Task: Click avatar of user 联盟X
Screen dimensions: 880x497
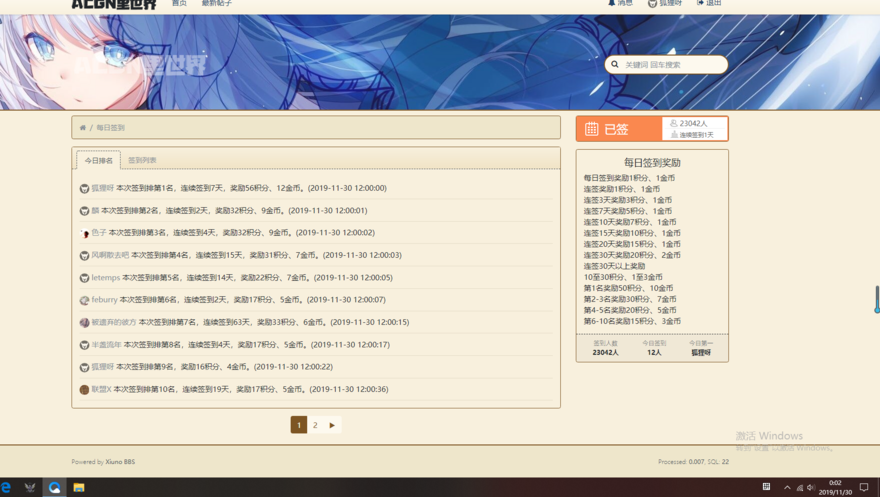Action: [x=84, y=390]
